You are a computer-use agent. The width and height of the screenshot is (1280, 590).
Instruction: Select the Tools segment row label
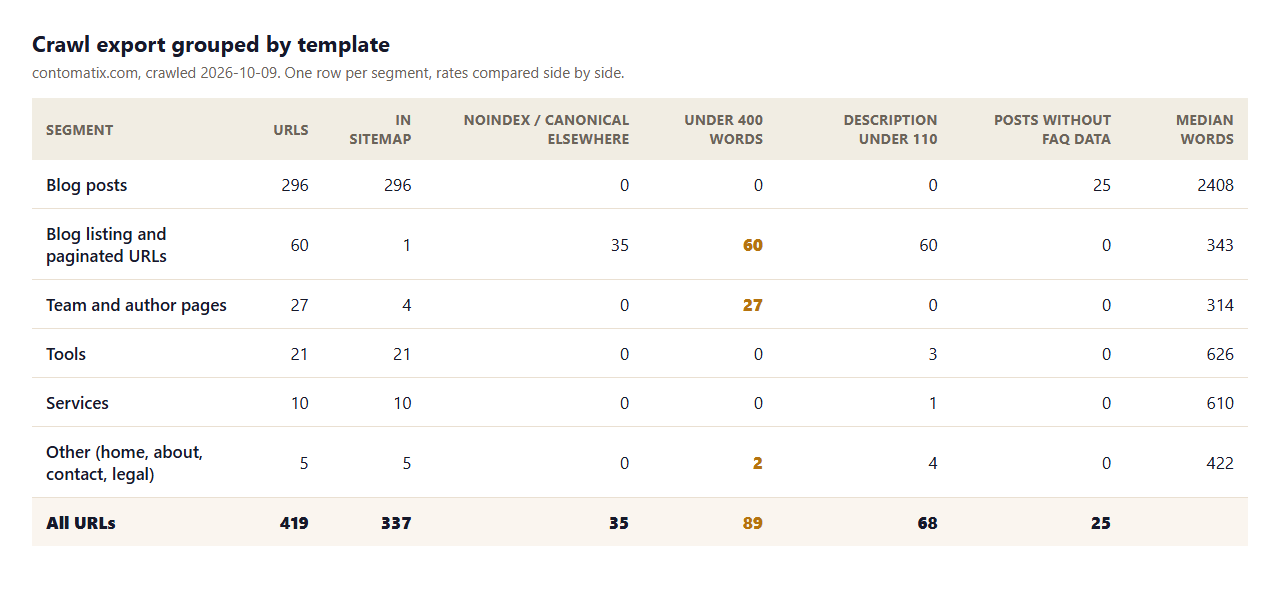66,354
